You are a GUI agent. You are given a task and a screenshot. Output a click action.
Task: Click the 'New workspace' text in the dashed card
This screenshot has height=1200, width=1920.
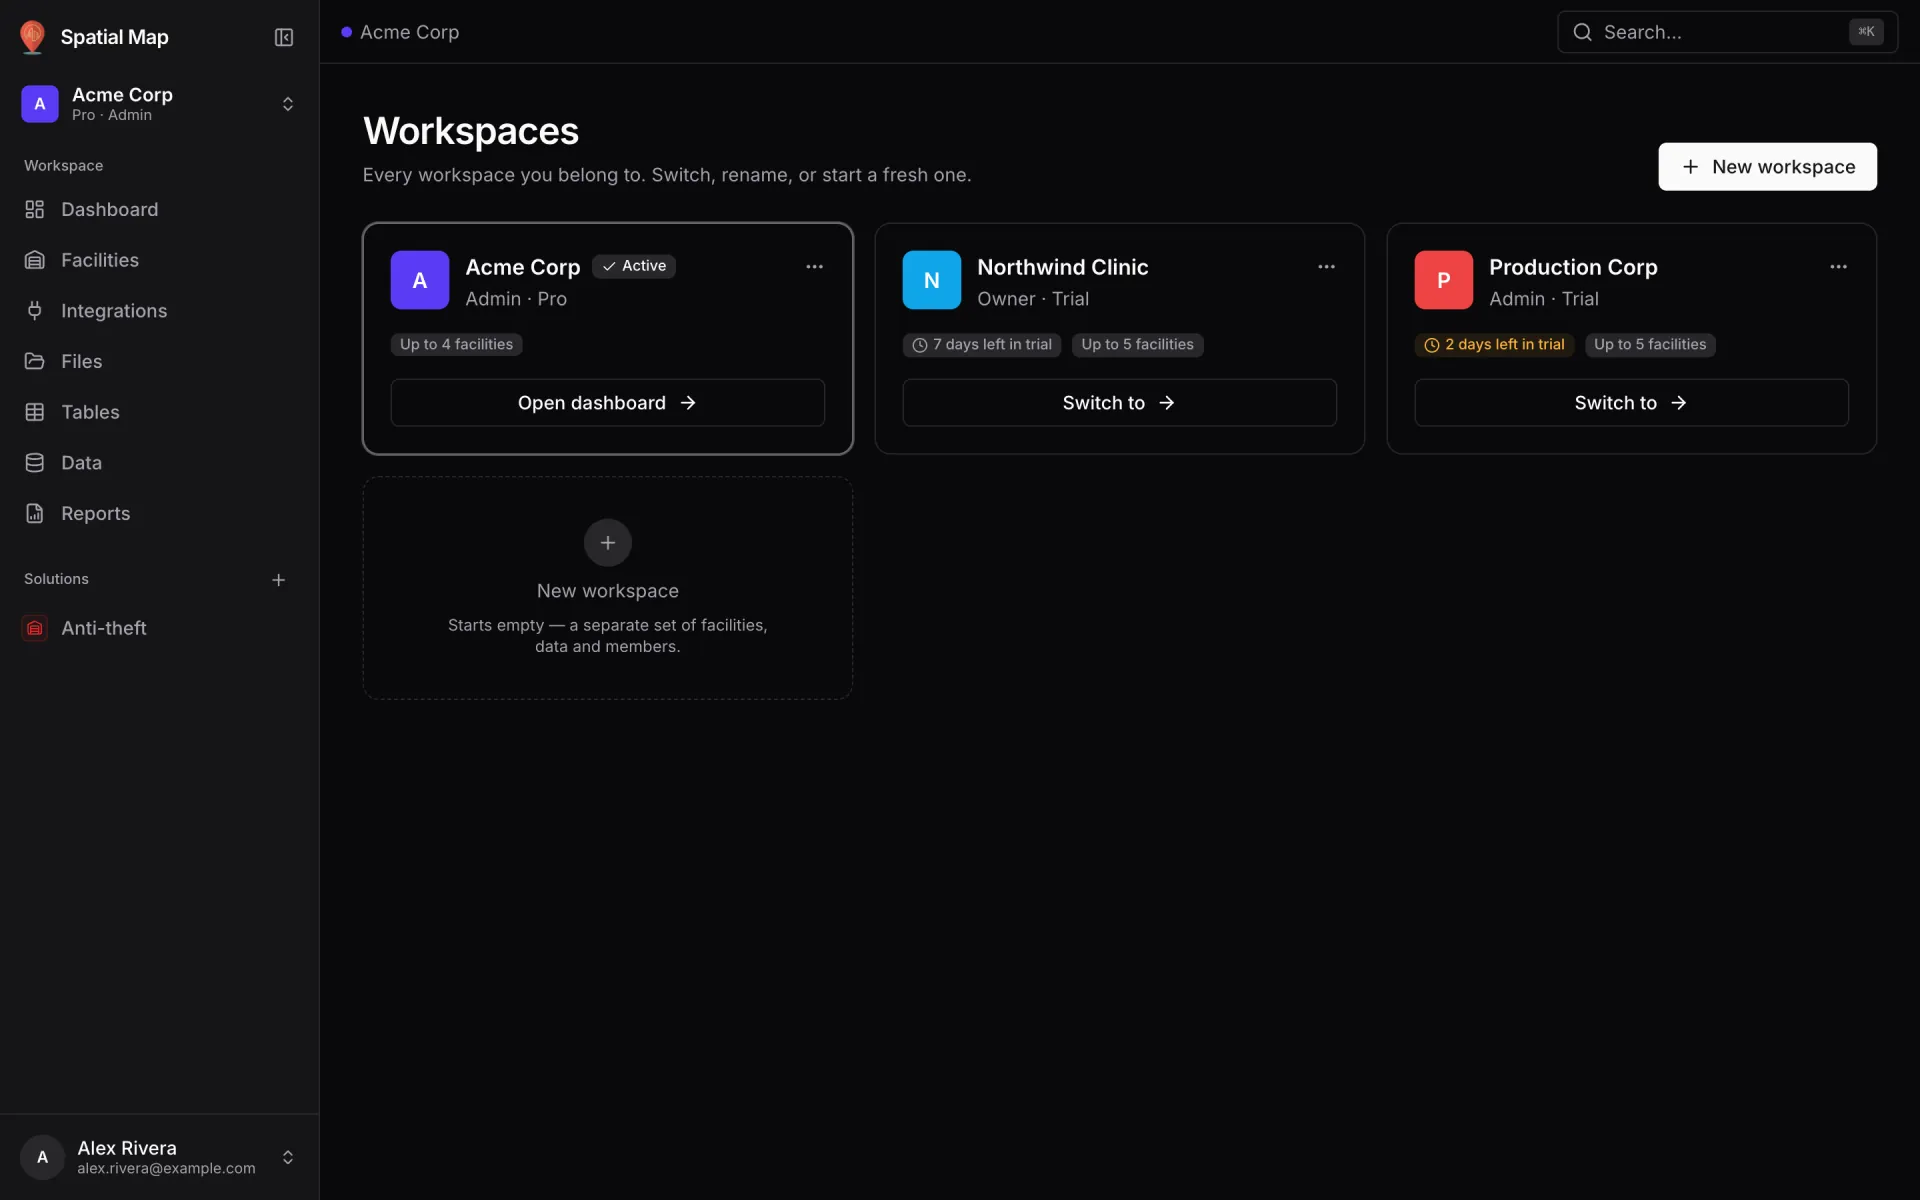(x=608, y=591)
